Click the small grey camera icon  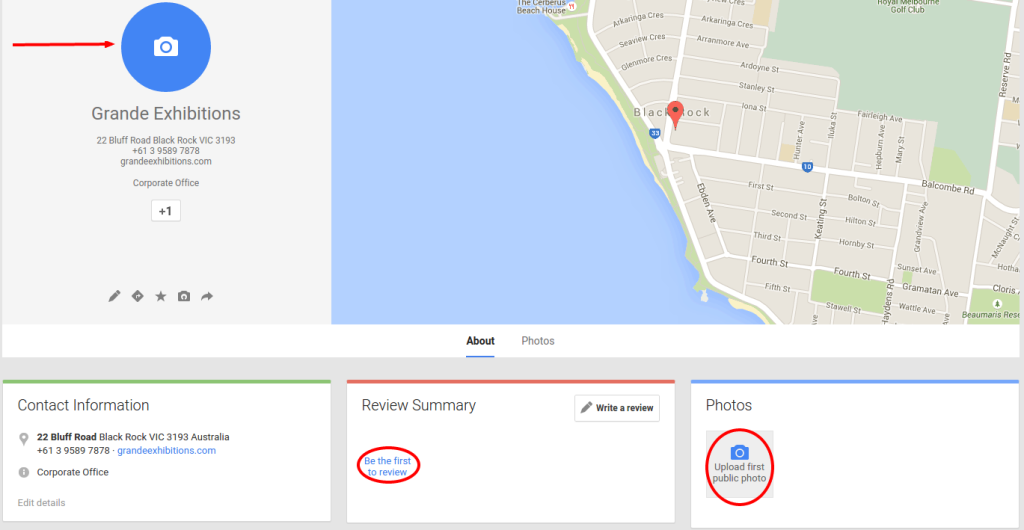coord(184,296)
